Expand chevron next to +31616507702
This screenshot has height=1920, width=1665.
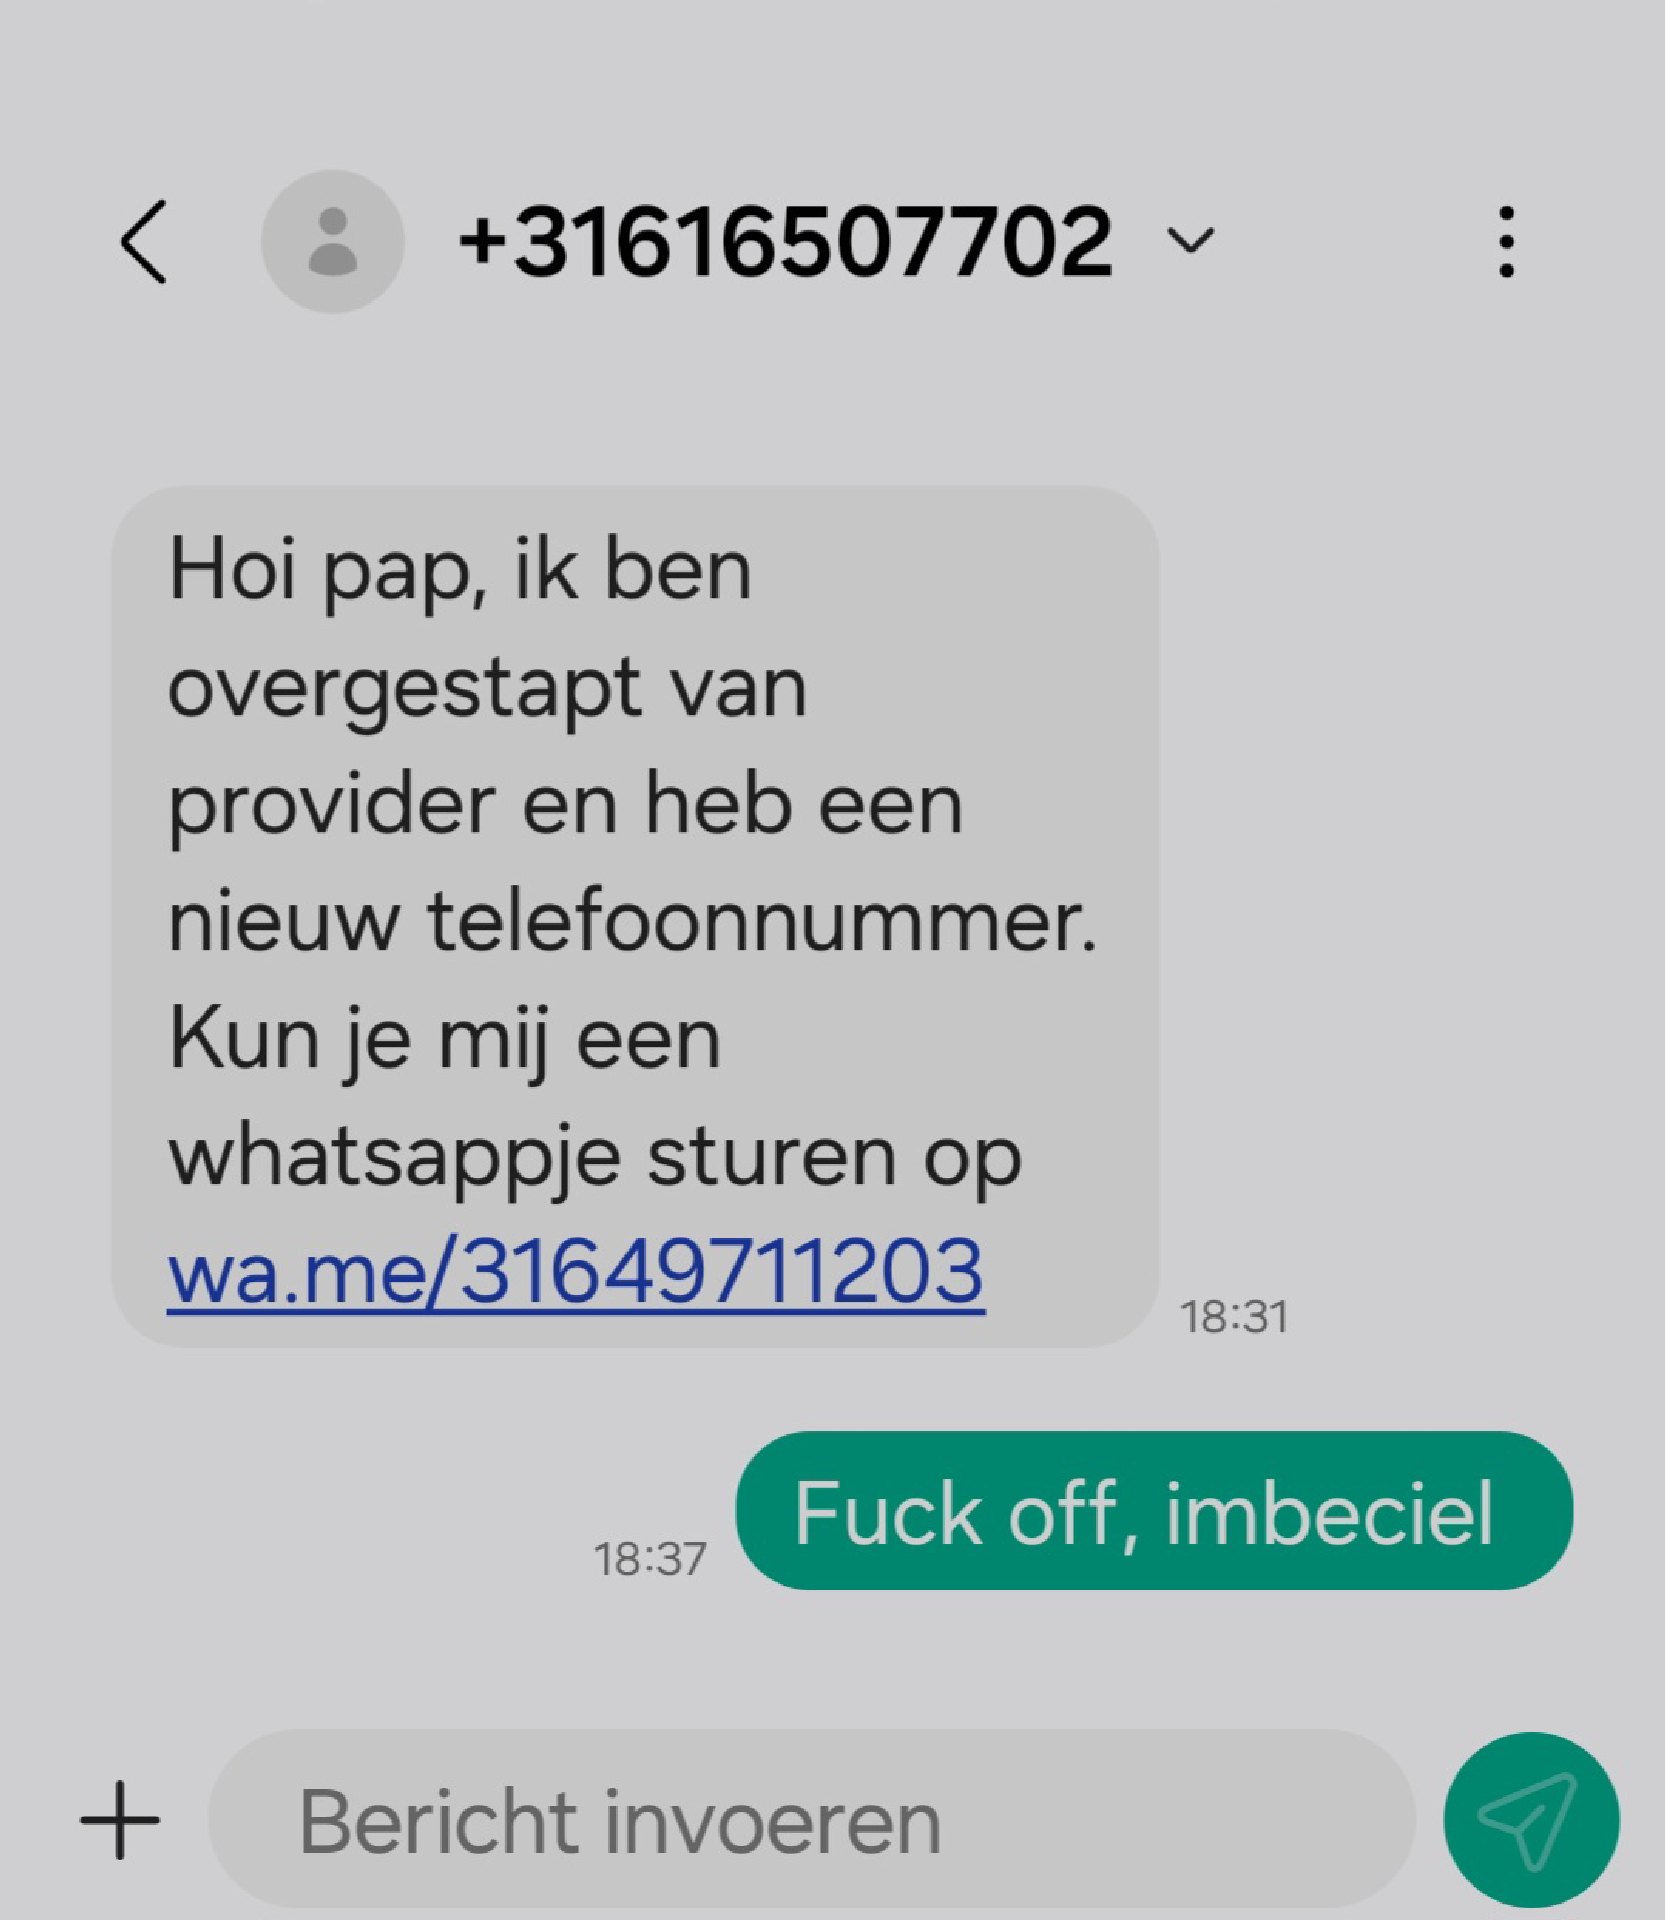tap(1190, 241)
